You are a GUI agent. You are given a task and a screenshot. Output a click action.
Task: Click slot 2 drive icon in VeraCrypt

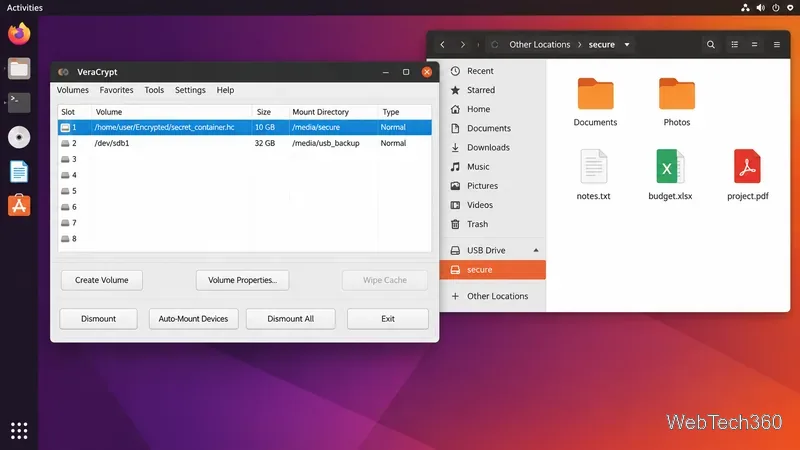pyautogui.click(x=65, y=143)
